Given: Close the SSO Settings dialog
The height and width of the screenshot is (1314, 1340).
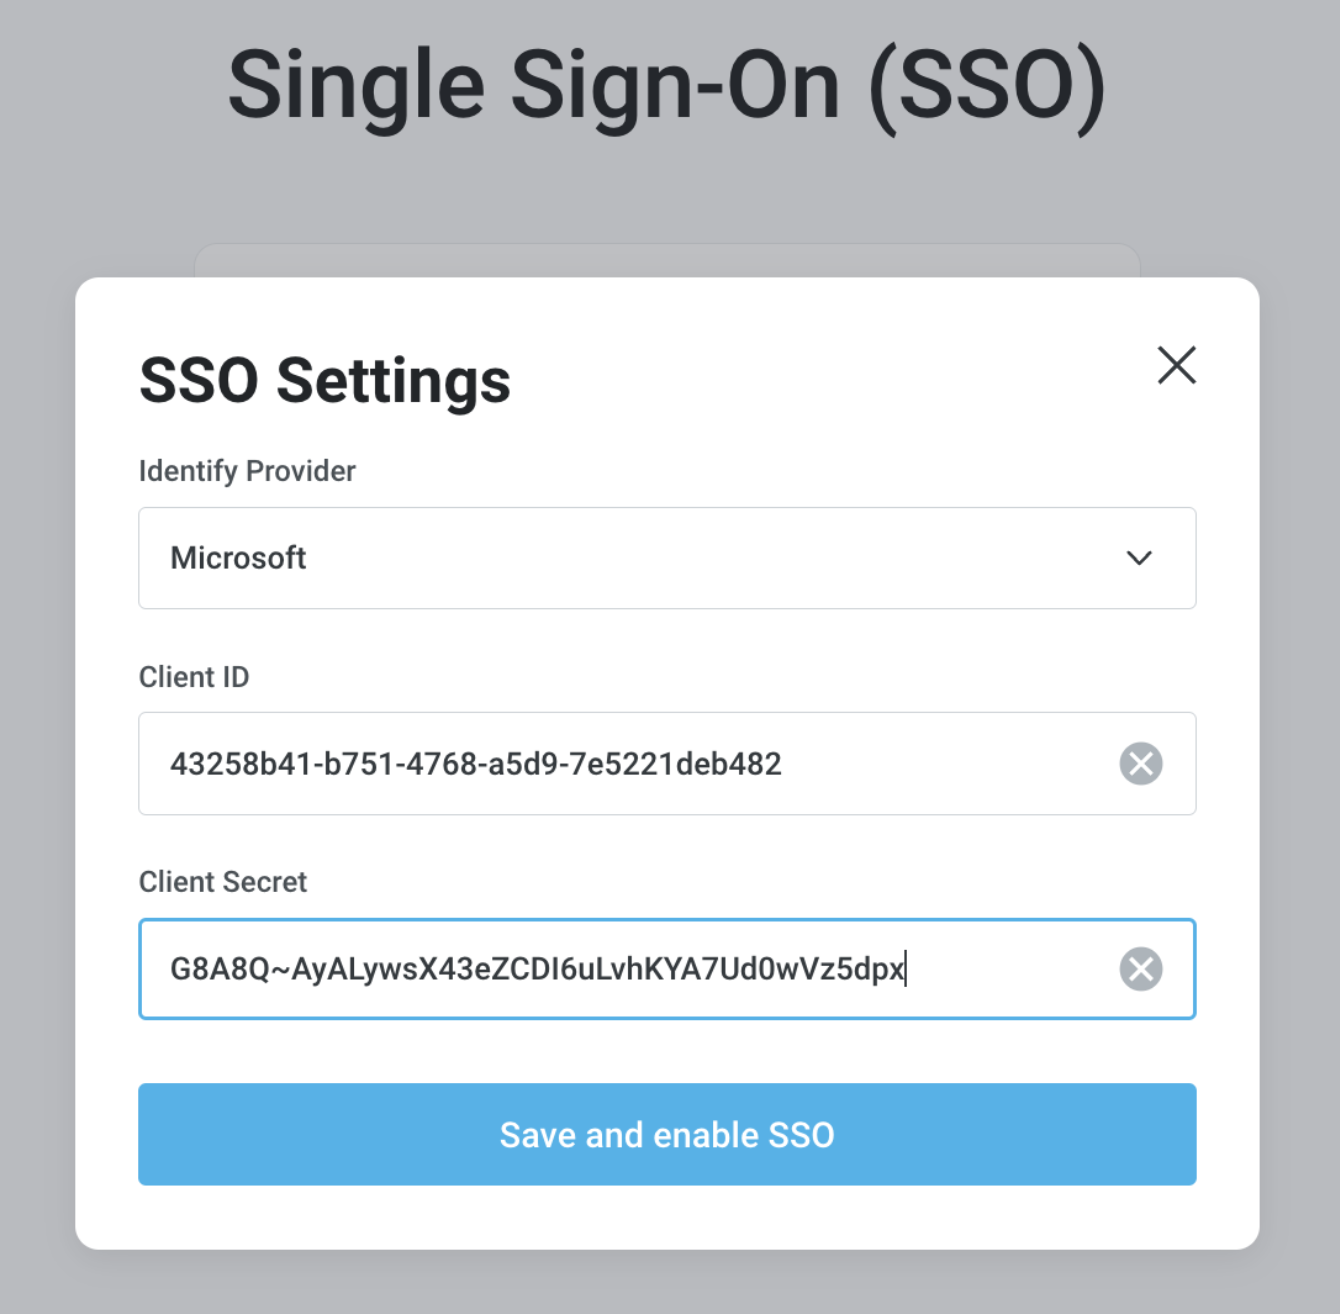Looking at the screenshot, I should [x=1177, y=365].
